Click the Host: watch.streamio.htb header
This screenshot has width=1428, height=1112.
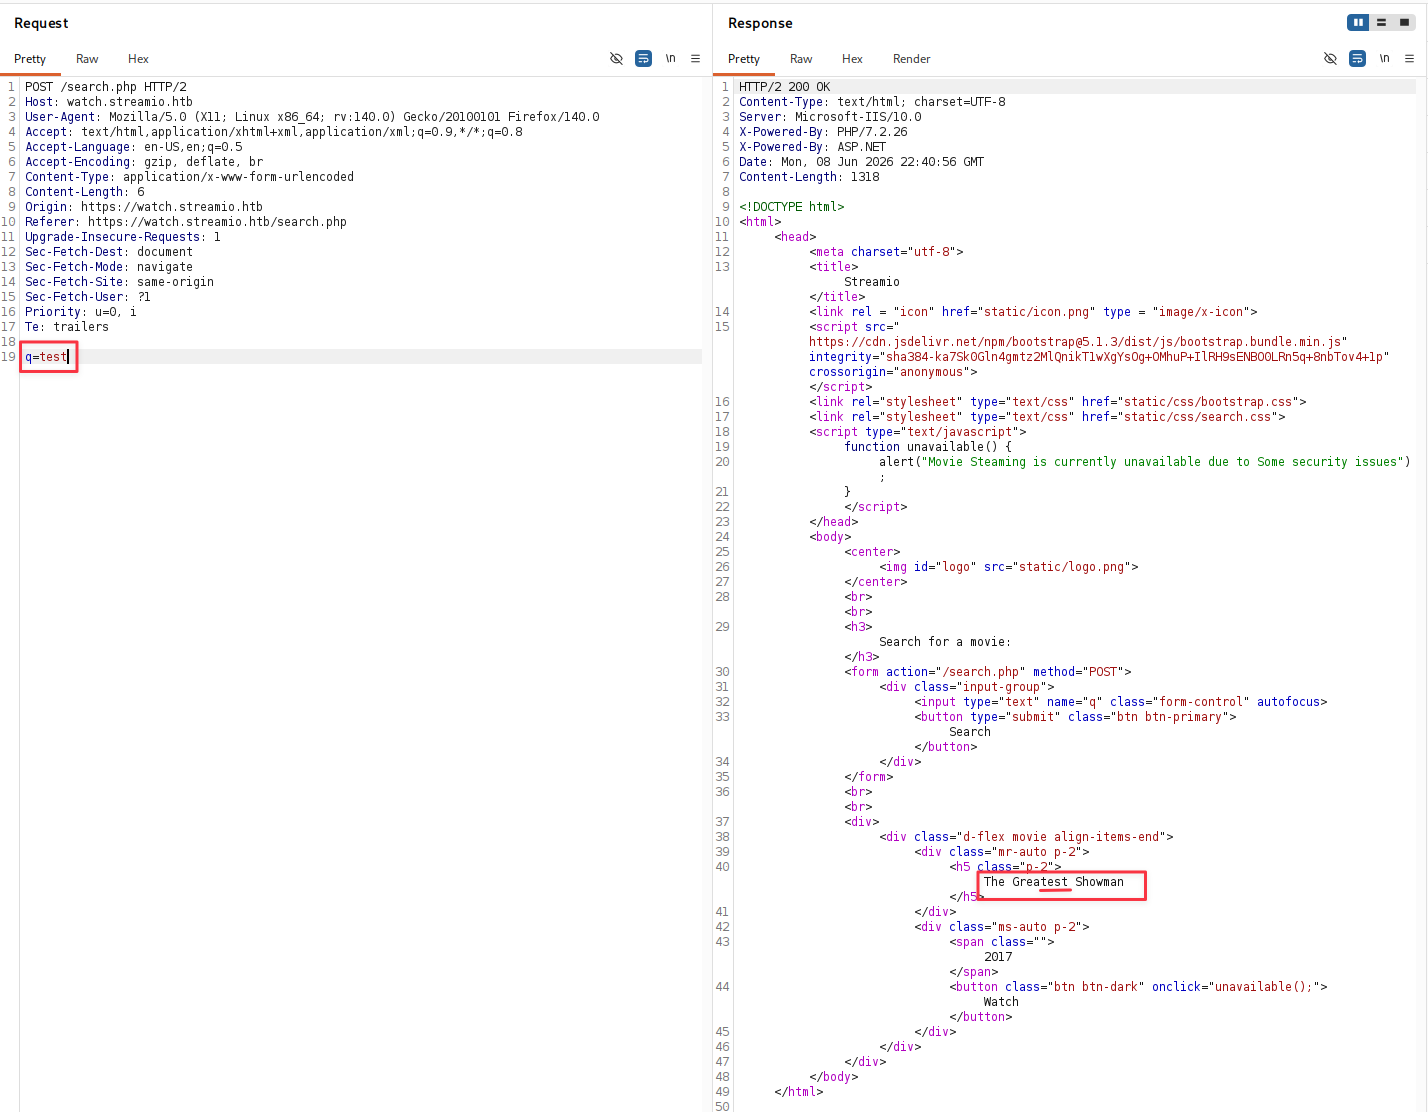click(109, 102)
